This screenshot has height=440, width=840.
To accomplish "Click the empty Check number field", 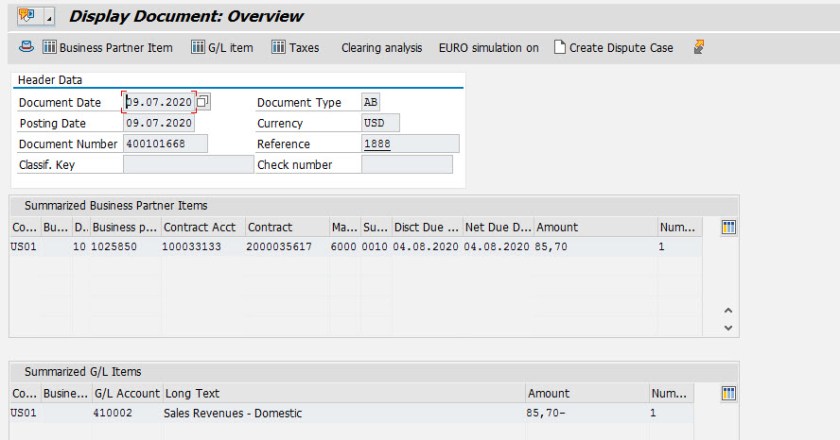I will tap(407, 165).
